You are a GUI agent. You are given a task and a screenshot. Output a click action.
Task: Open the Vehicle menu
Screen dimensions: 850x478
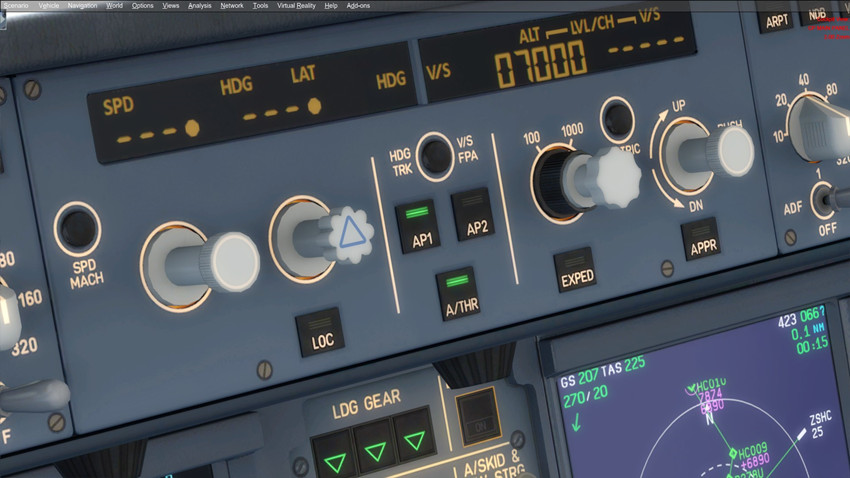pos(48,5)
